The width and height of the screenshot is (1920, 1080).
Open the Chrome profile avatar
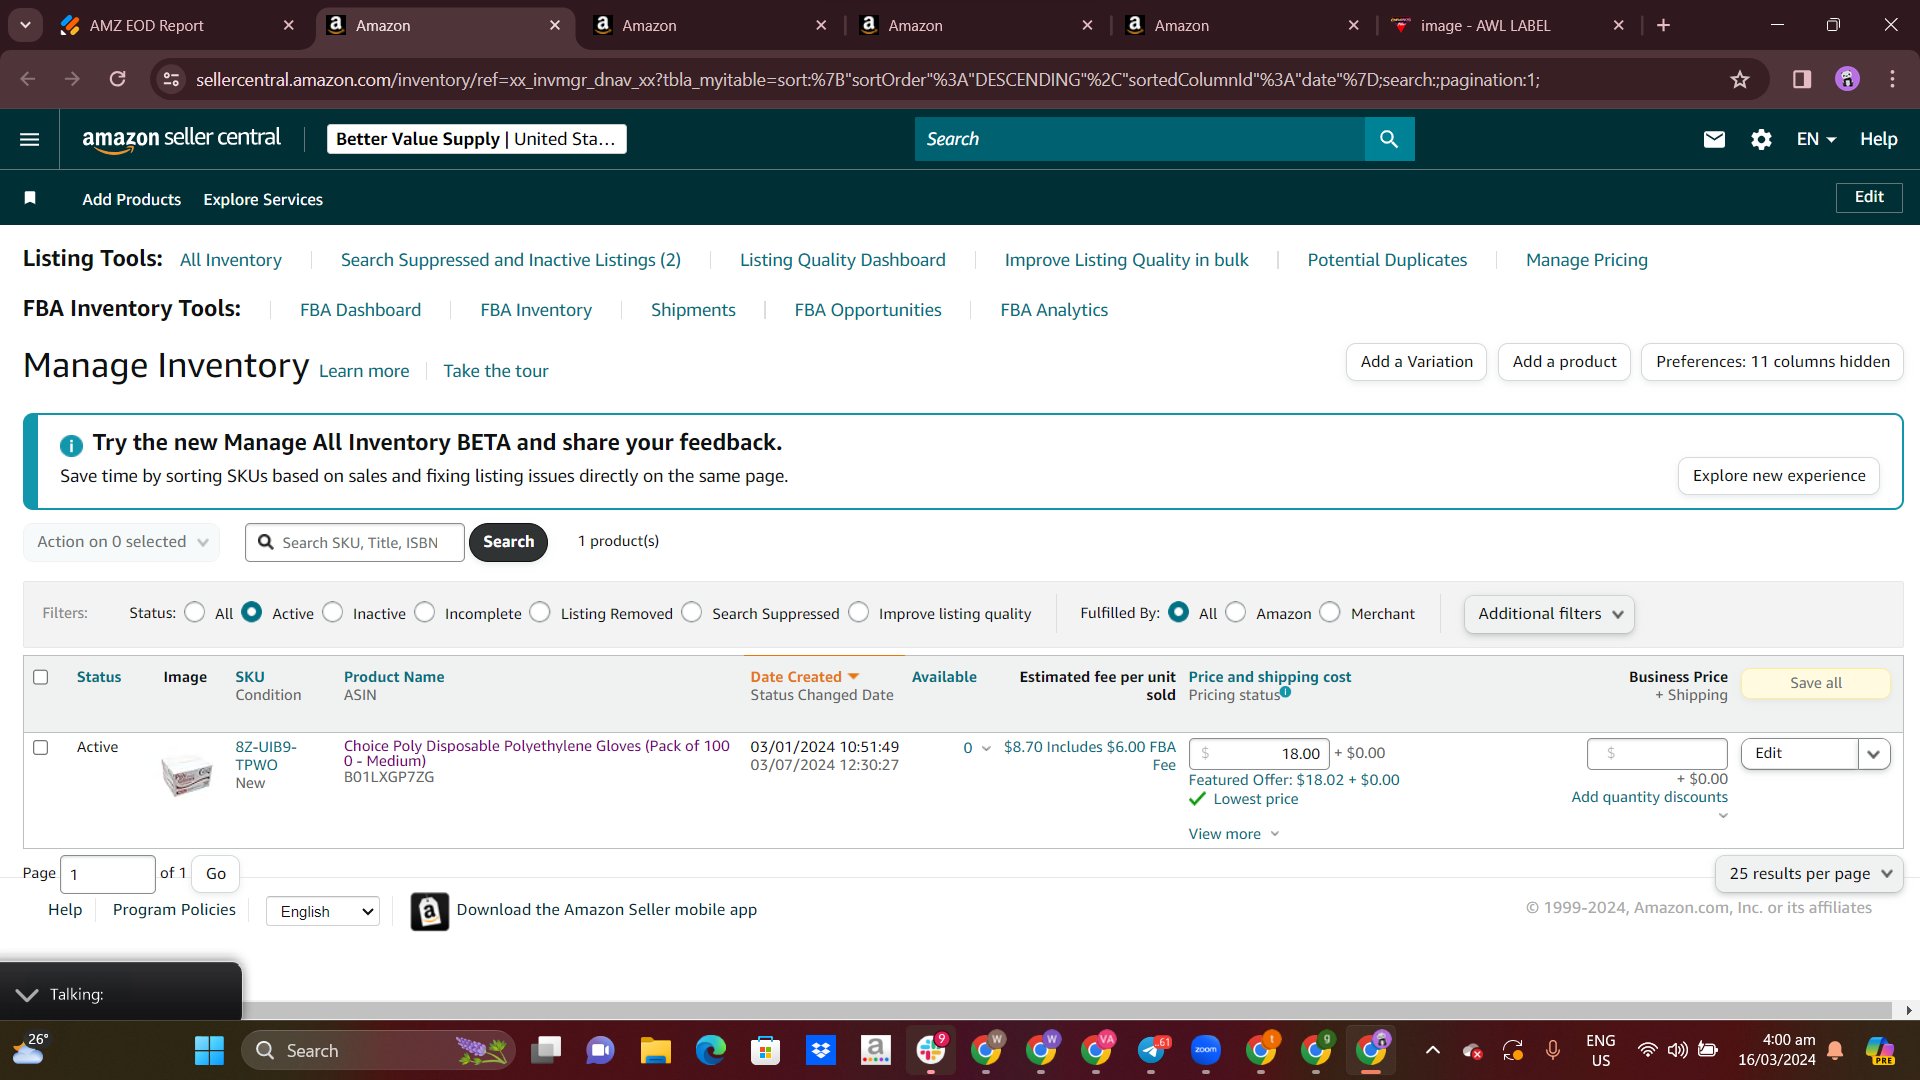[x=1847, y=79]
